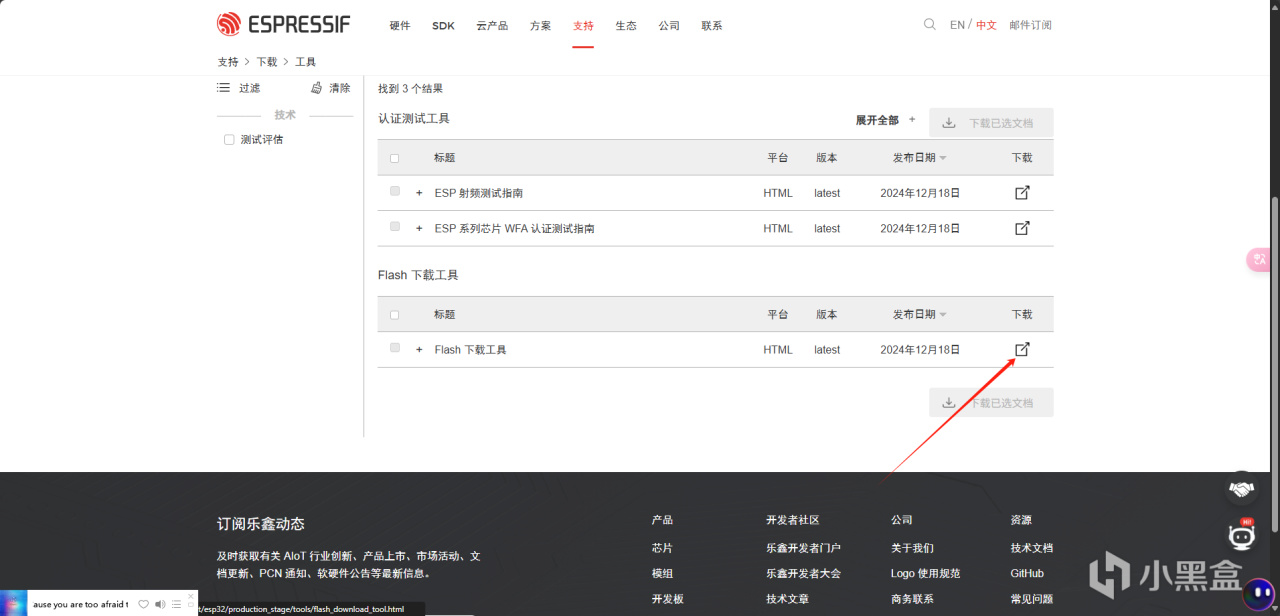Open the SDK menu
This screenshot has width=1280, height=616.
(x=443, y=26)
